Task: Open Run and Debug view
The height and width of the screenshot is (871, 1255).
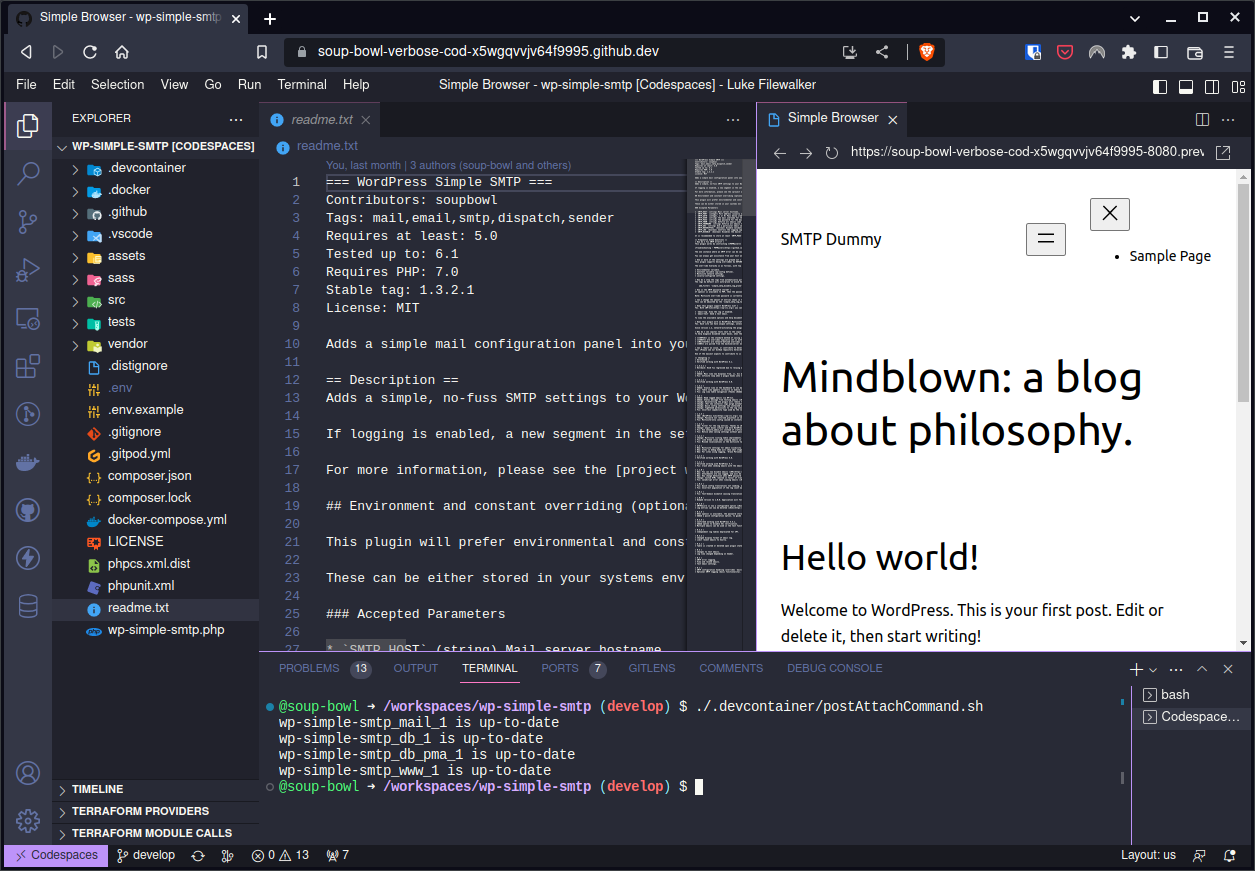Action: [28, 270]
